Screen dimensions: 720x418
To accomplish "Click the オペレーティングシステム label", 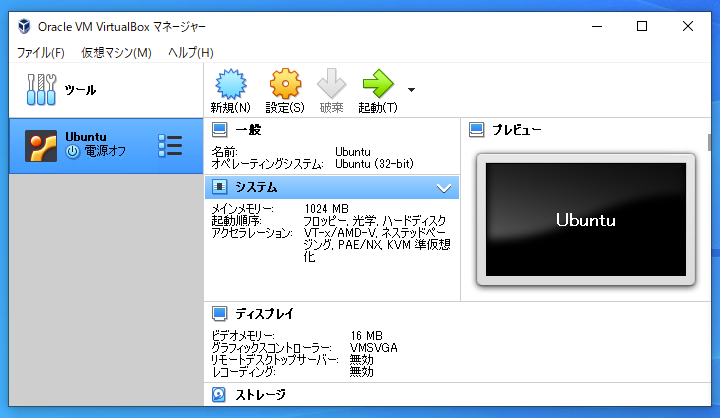I will click(267, 164).
